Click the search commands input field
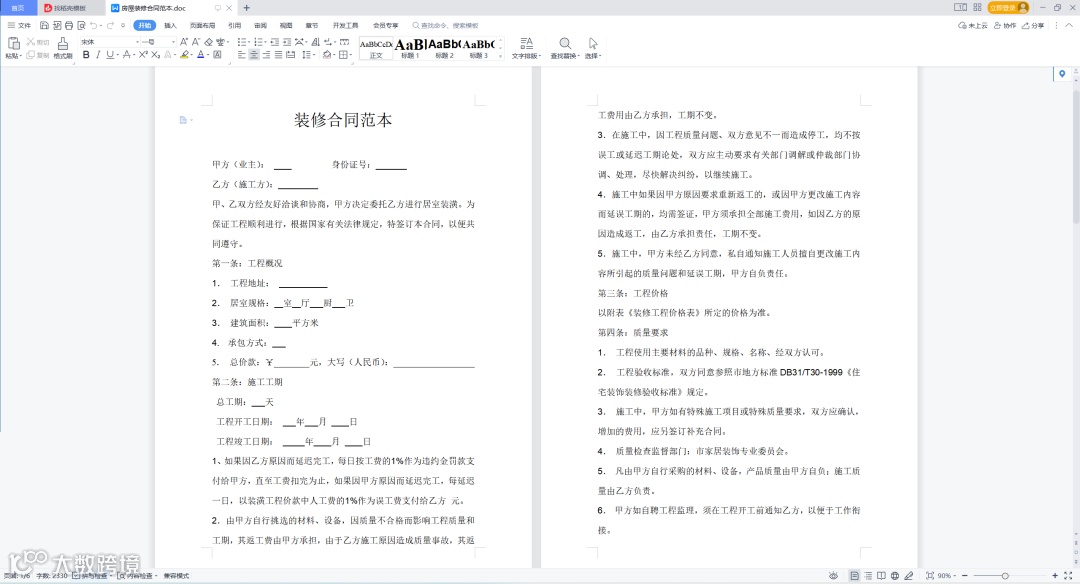 point(446,25)
